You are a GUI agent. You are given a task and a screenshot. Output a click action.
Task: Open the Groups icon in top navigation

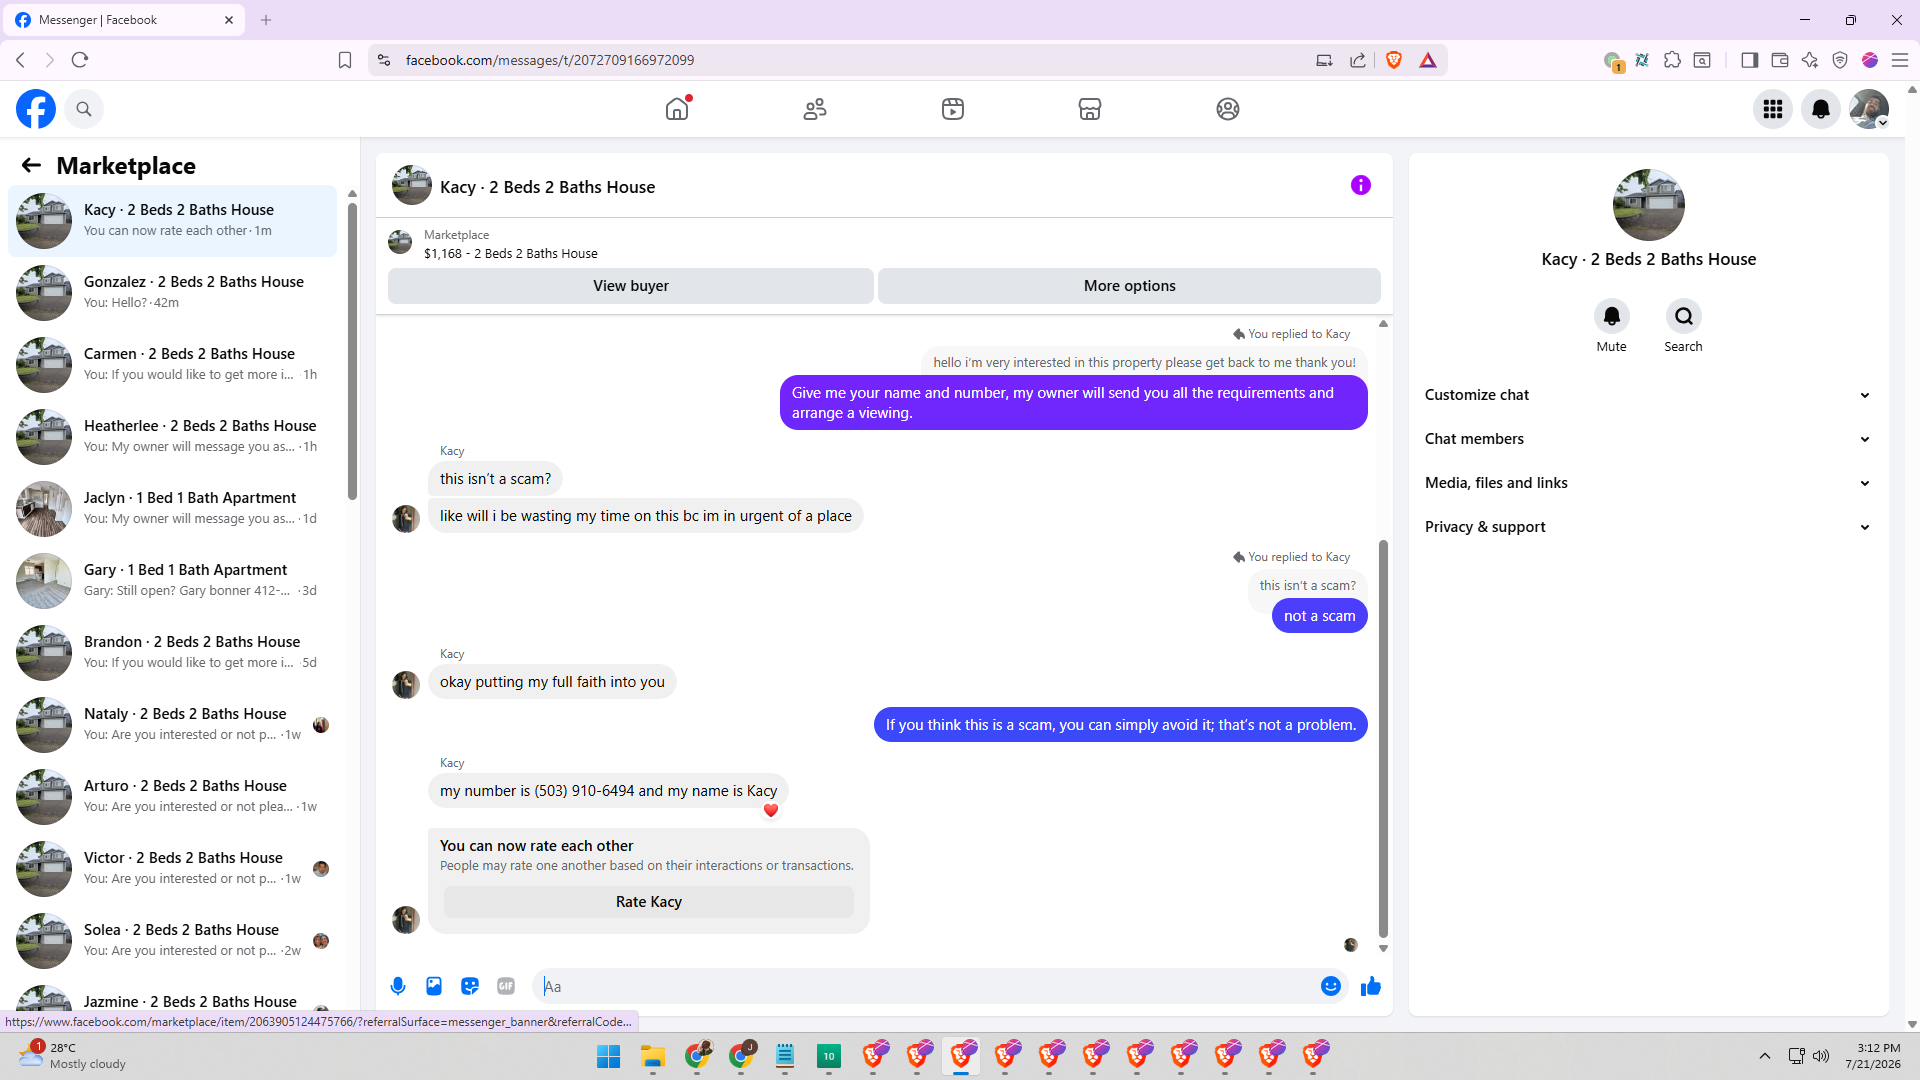click(1228, 109)
